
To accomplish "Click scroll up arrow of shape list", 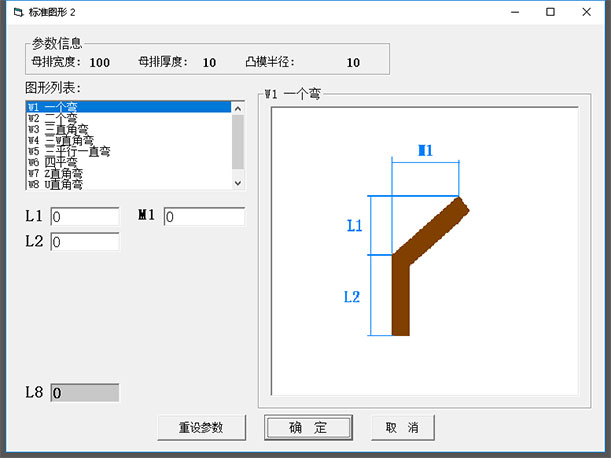I will [x=237, y=107].
